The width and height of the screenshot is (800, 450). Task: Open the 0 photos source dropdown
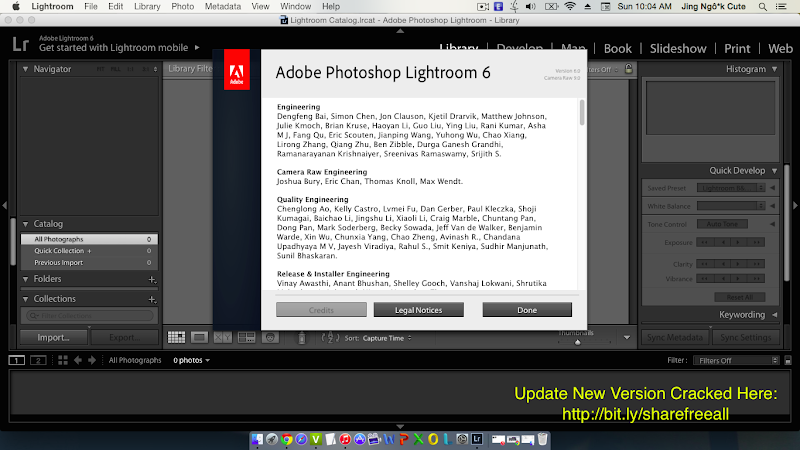tap(191, 360)
